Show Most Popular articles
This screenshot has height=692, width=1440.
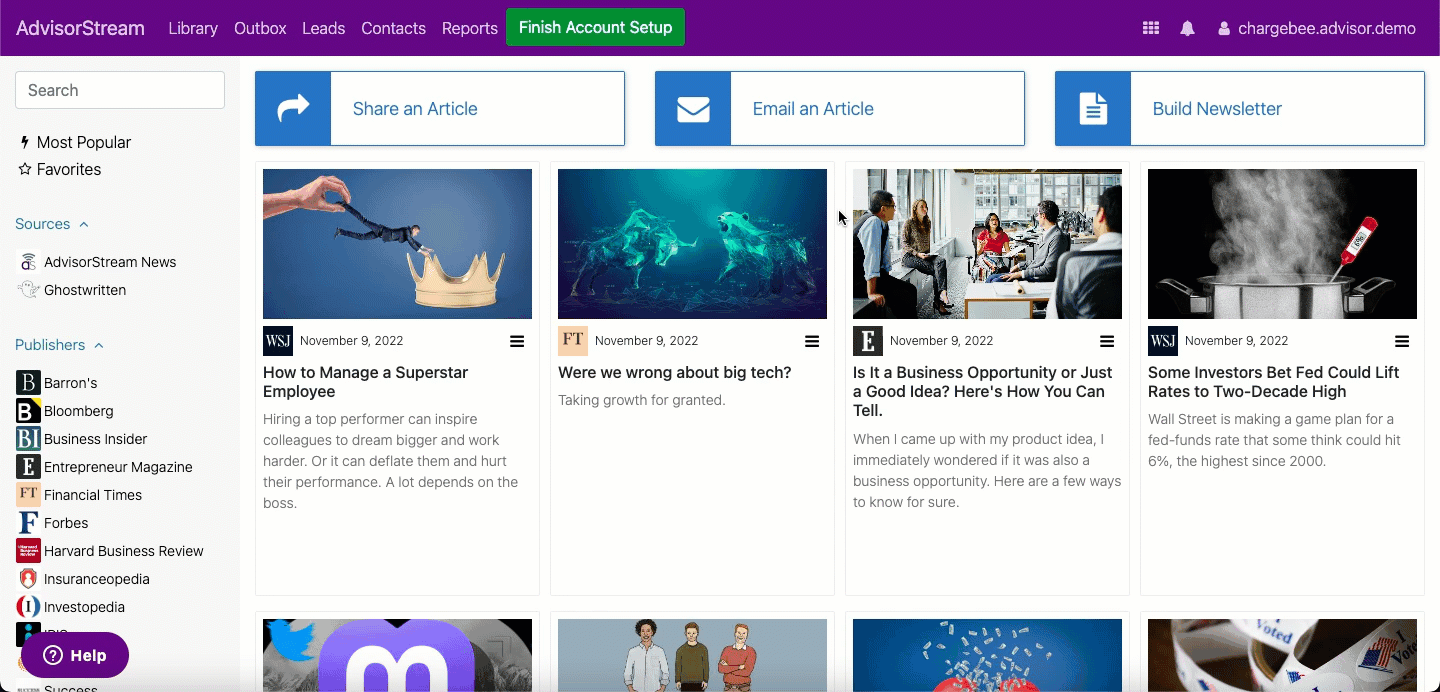click(75, 142)
